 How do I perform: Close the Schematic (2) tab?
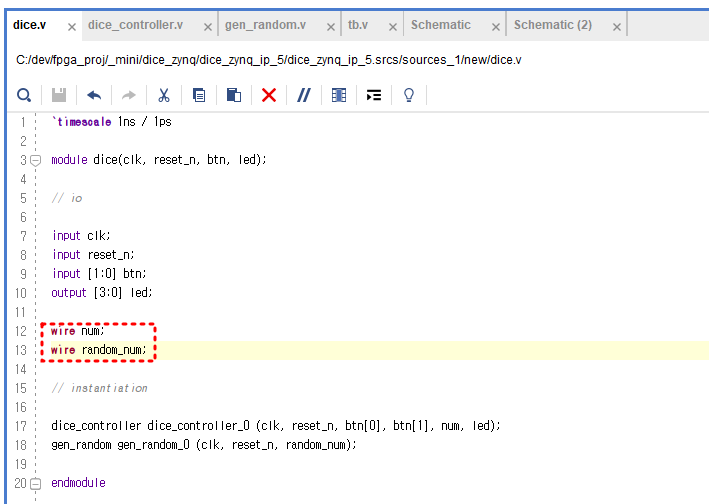pos(616,27)
